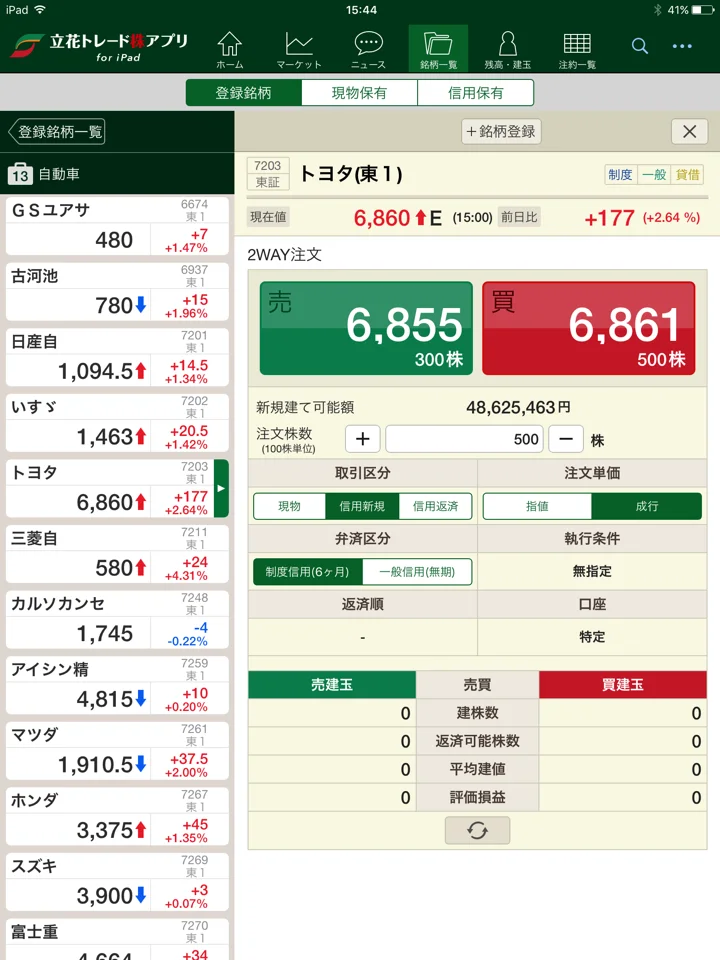Decrease order quantity with minus button

(566, 439)
